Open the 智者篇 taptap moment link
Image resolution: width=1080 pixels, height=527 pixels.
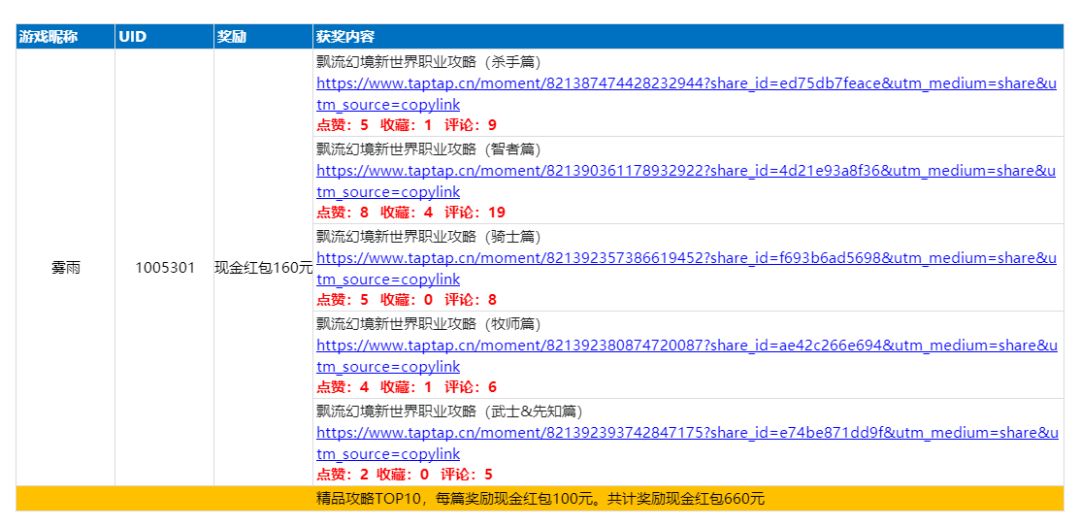pos(686,181)
